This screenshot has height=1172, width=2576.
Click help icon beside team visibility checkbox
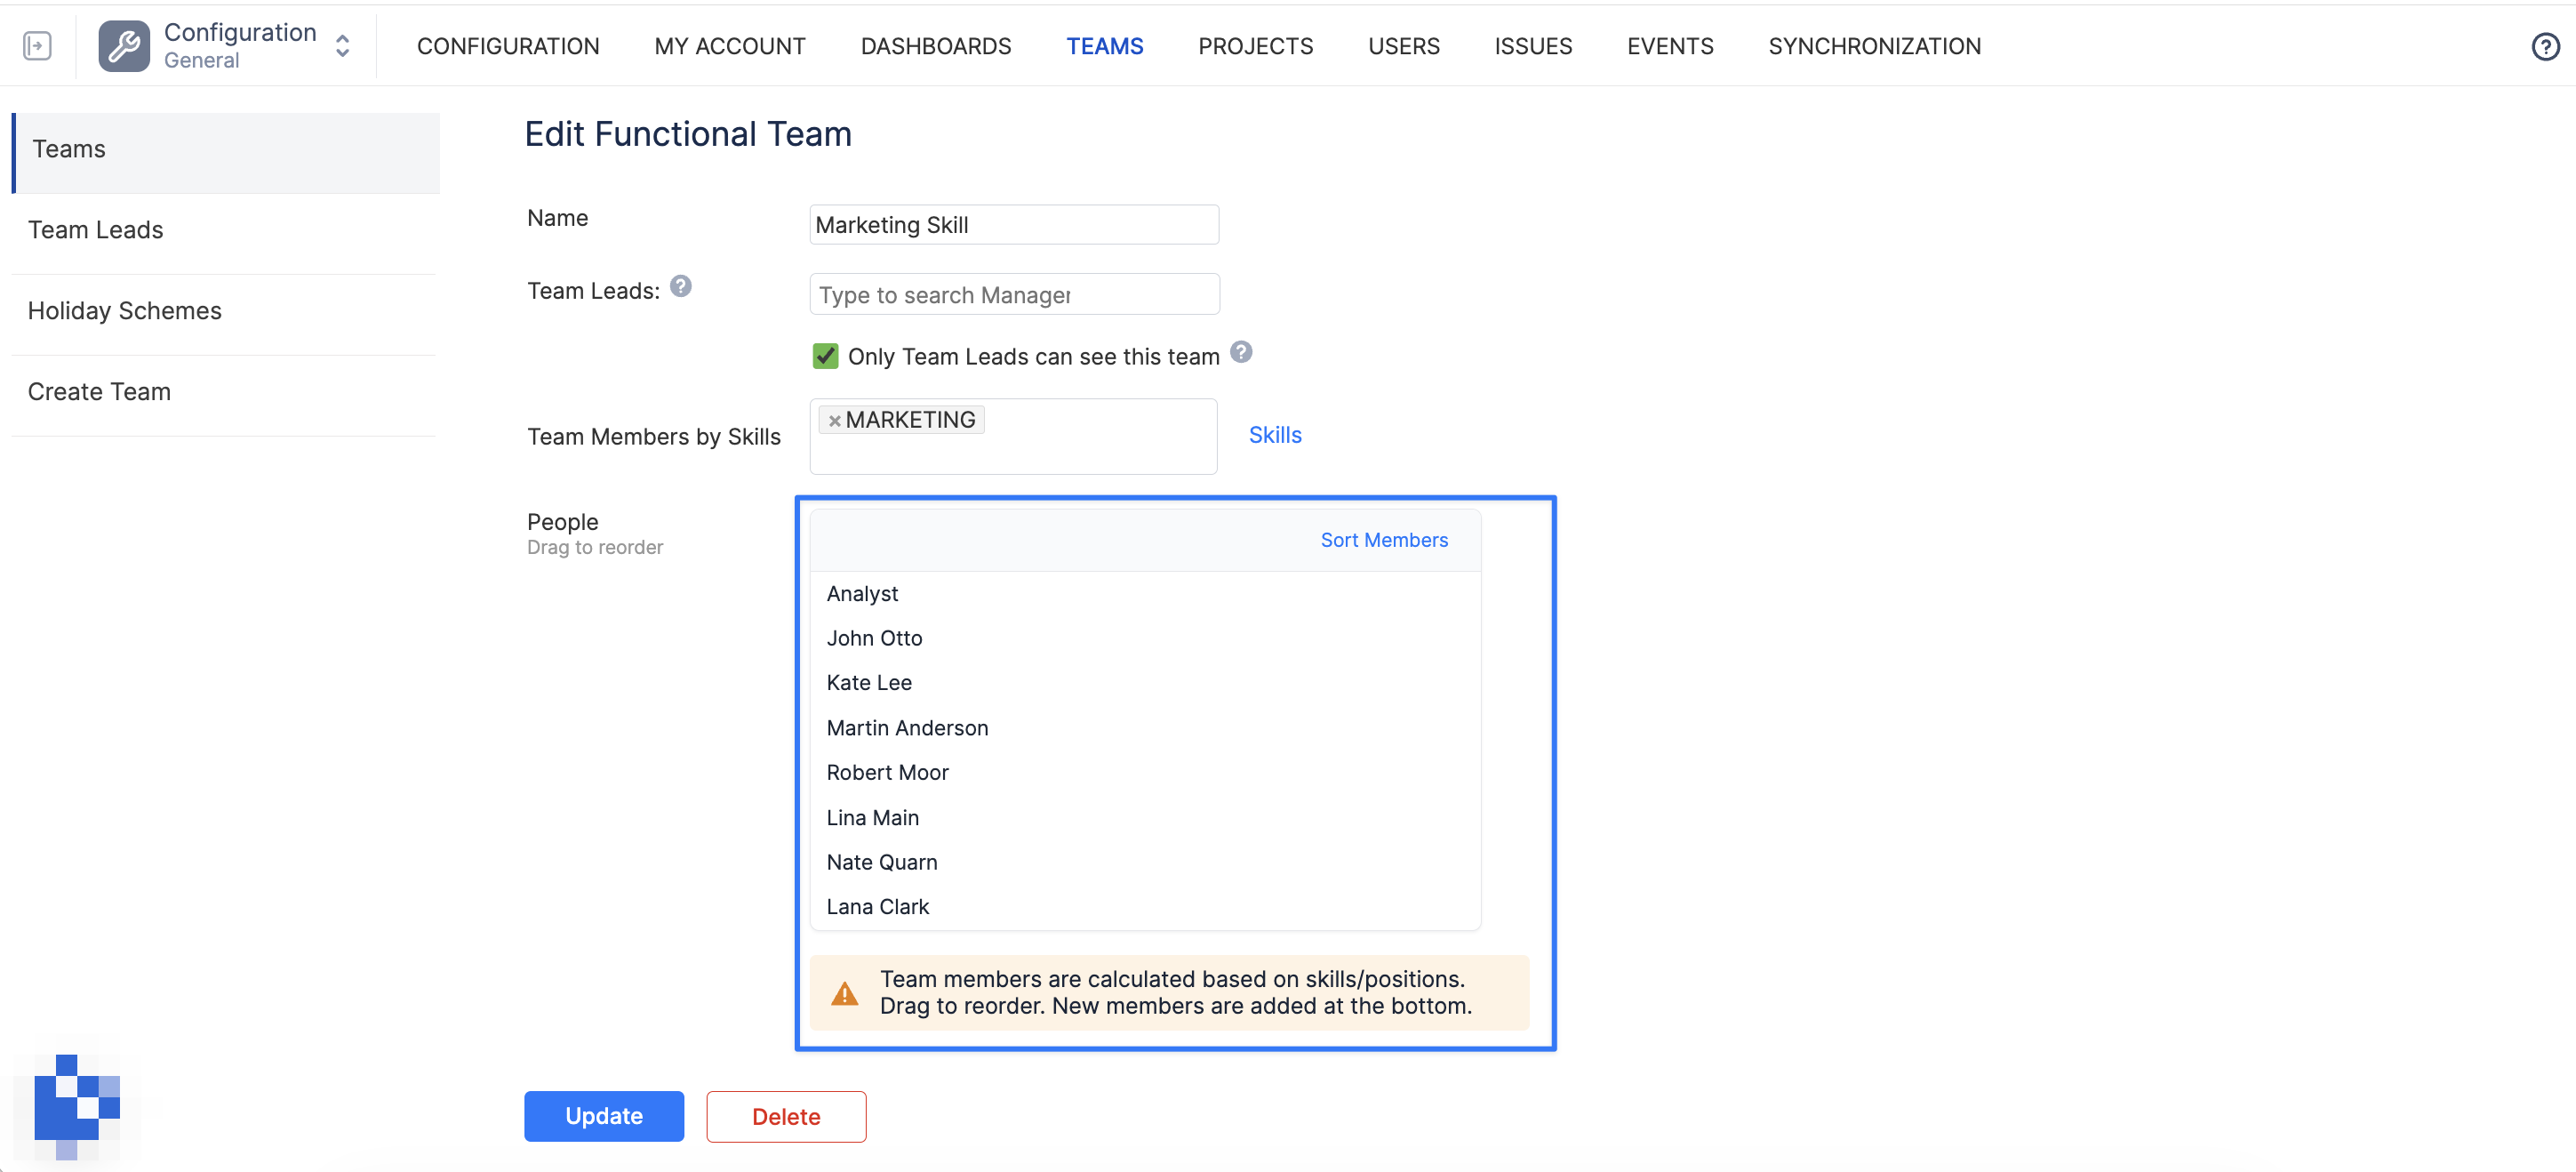click(1240, 352)
